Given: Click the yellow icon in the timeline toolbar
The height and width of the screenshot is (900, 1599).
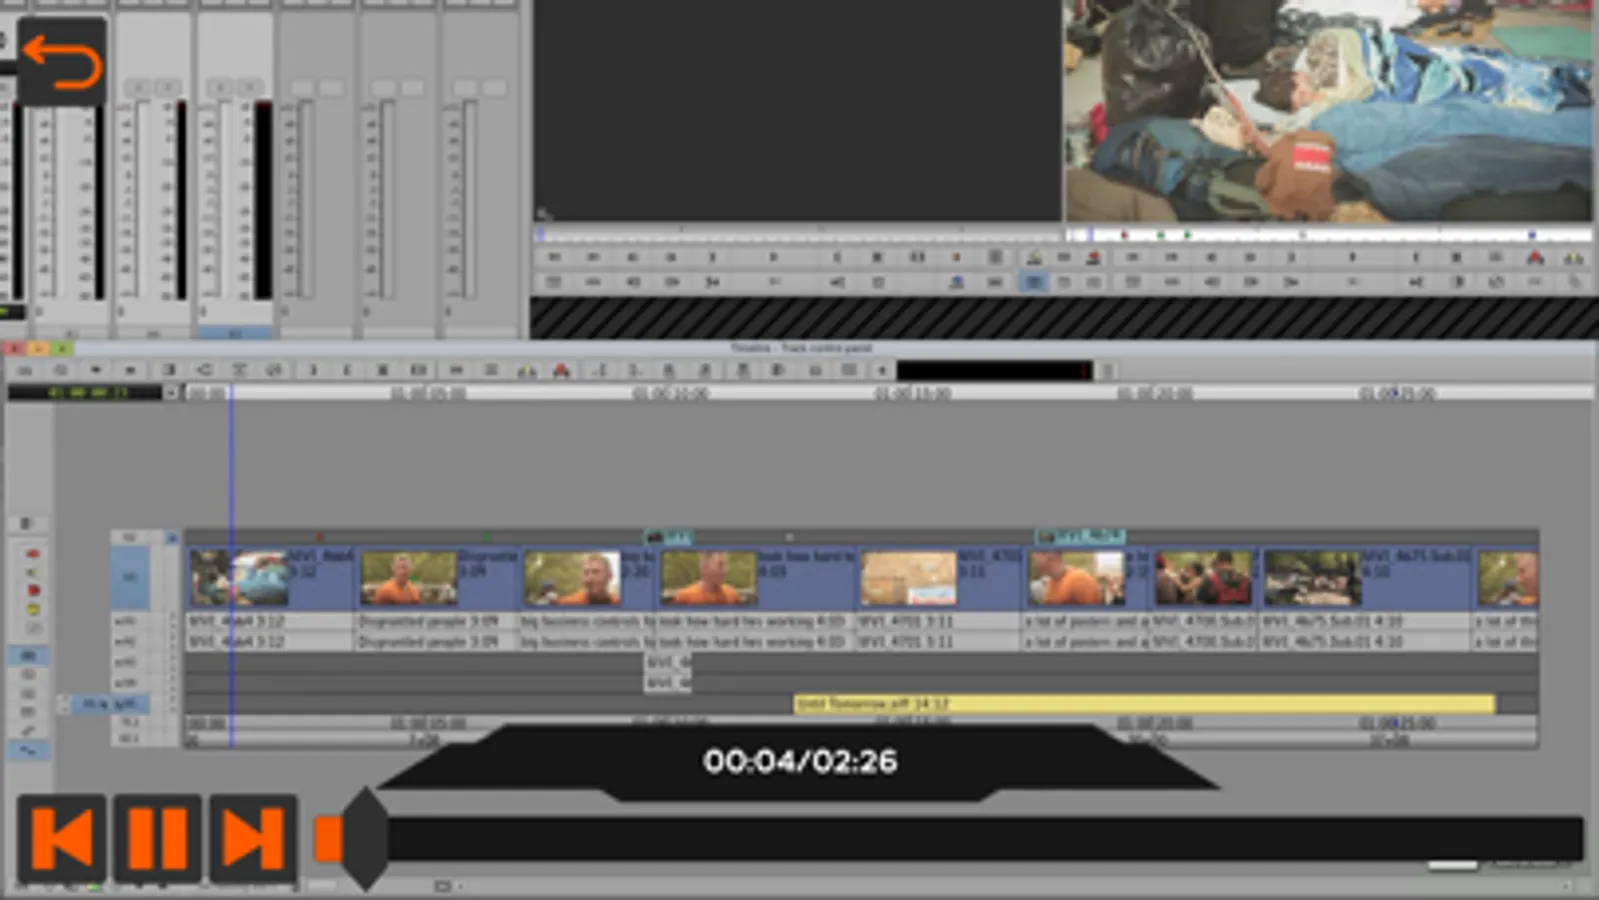Looking at the screenshot, I should pos(527,371).
